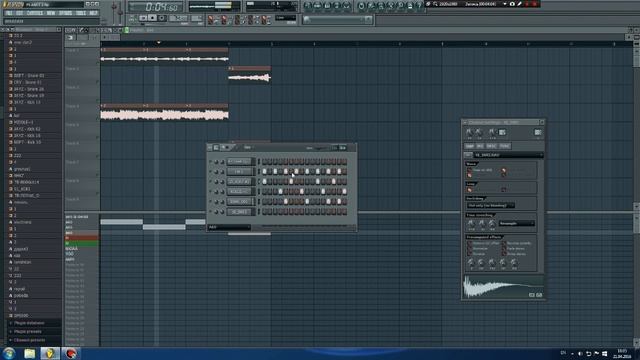Screen dimensions: 640x360
Task: Open the step sequencer shortcut icon
Action: (318, 6)
